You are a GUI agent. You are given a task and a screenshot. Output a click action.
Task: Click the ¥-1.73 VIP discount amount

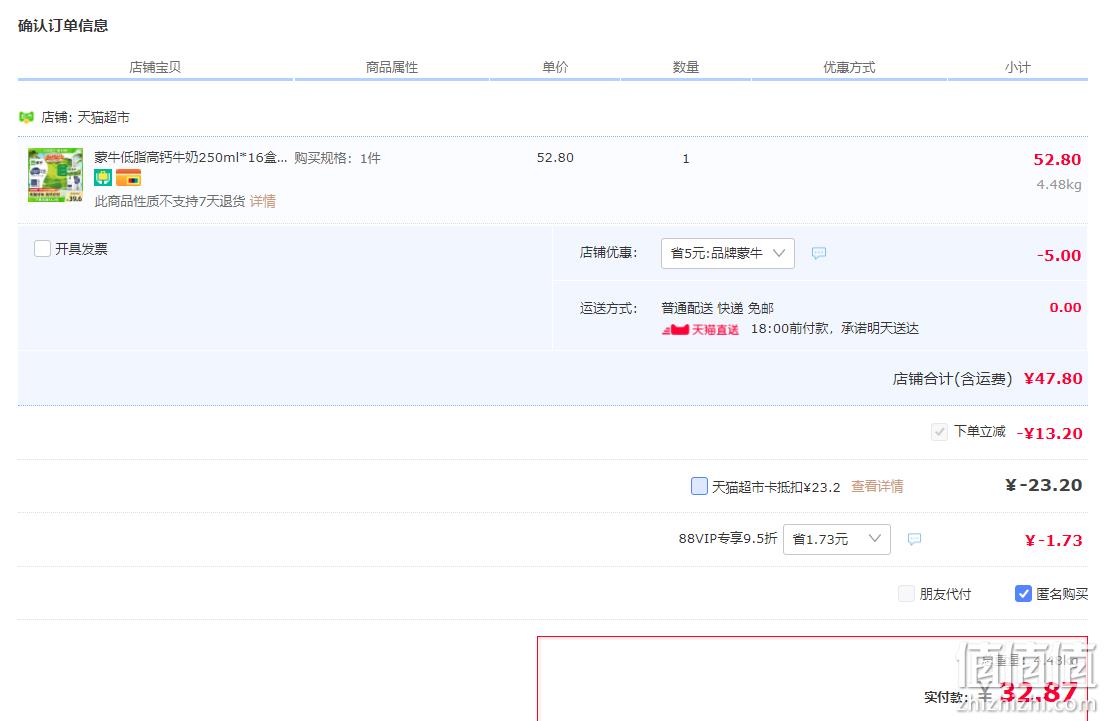click(1054, 540)
